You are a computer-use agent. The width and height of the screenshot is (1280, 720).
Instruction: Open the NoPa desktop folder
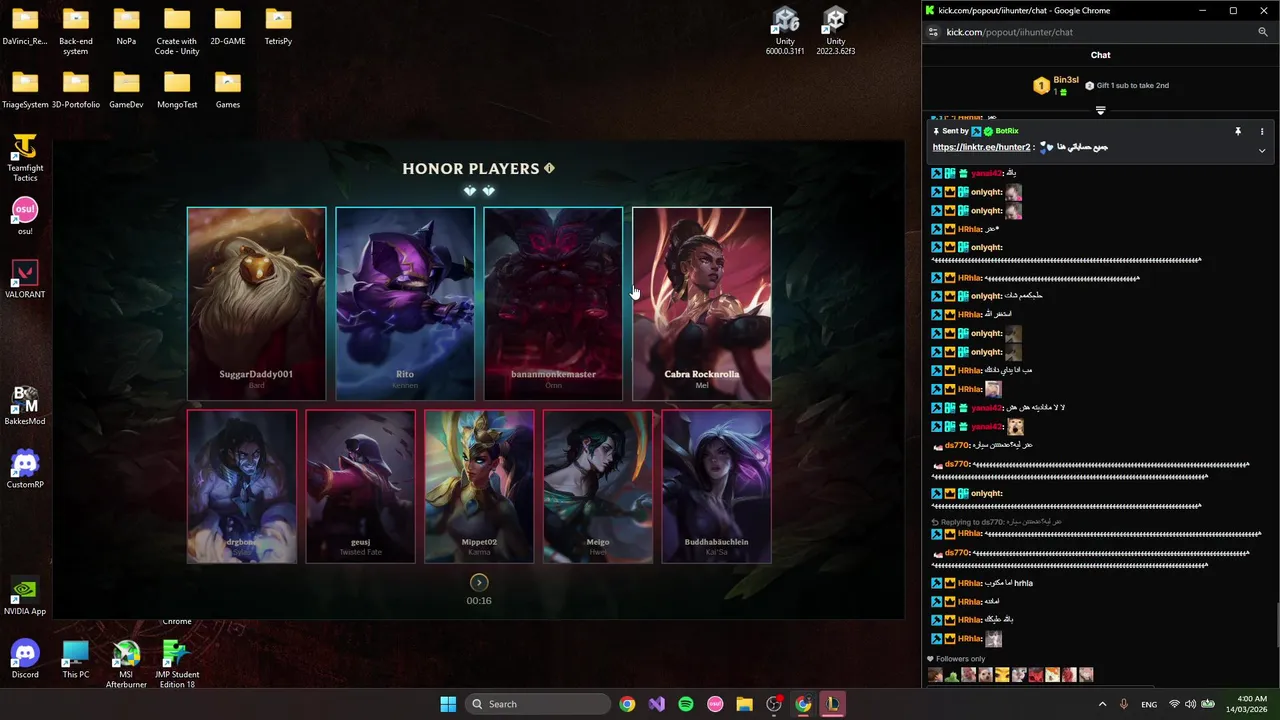click(x=126, y=27)
